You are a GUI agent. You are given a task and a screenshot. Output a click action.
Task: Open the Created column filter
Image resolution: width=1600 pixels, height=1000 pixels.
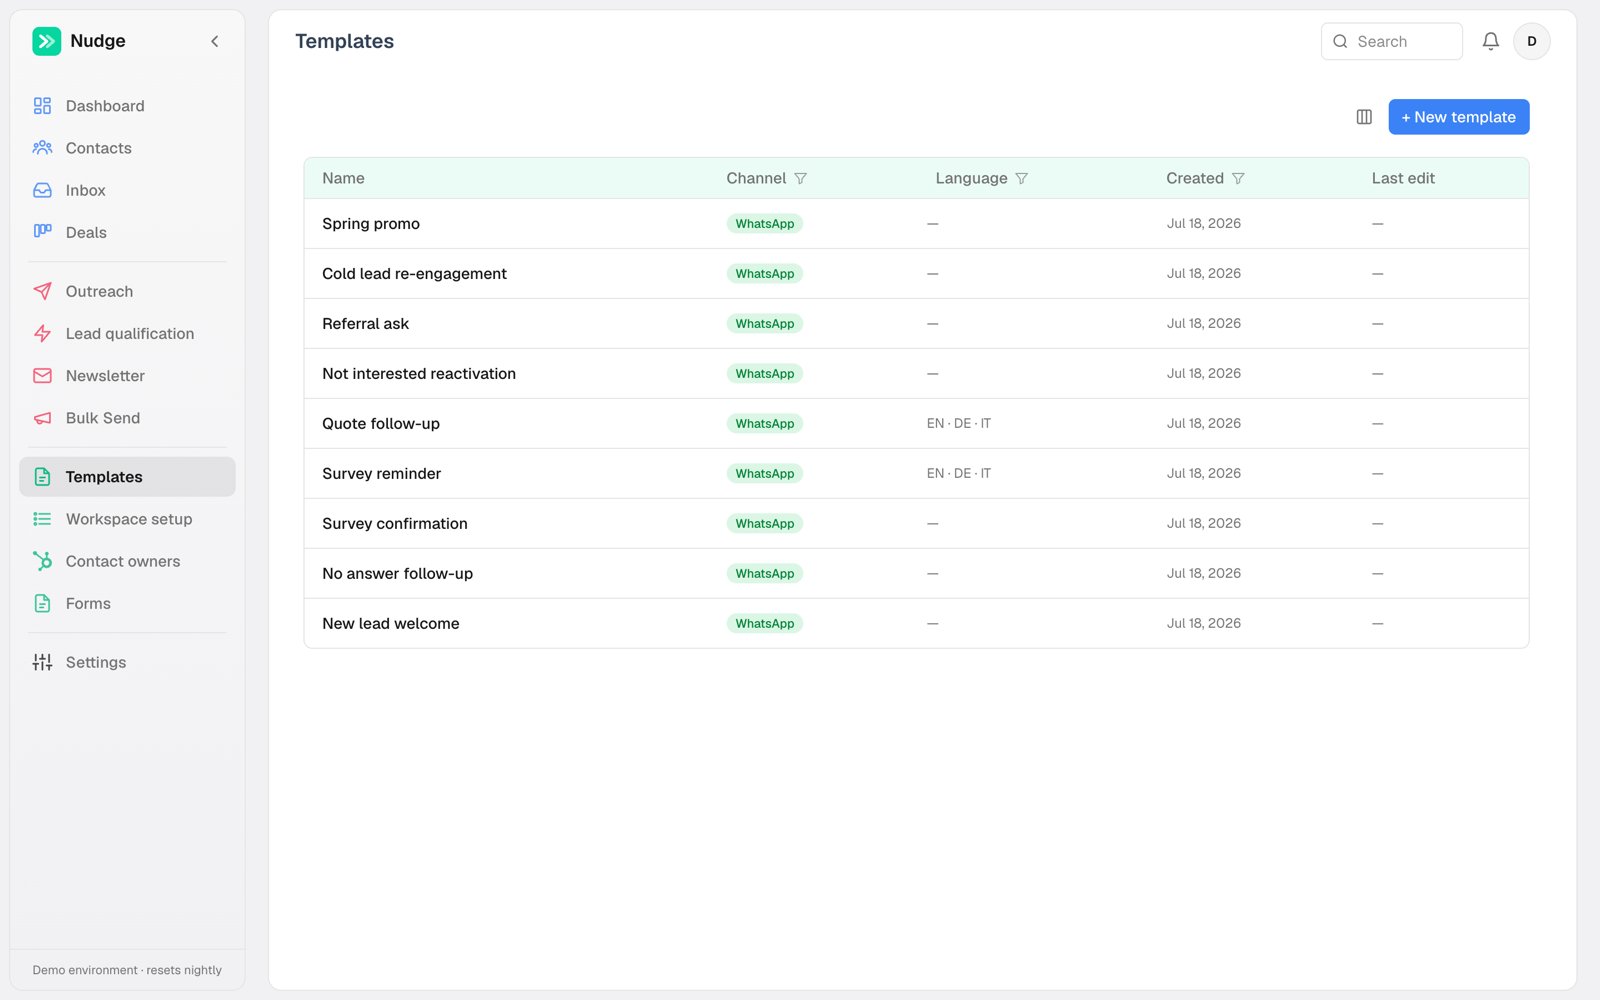[1238, 178]
